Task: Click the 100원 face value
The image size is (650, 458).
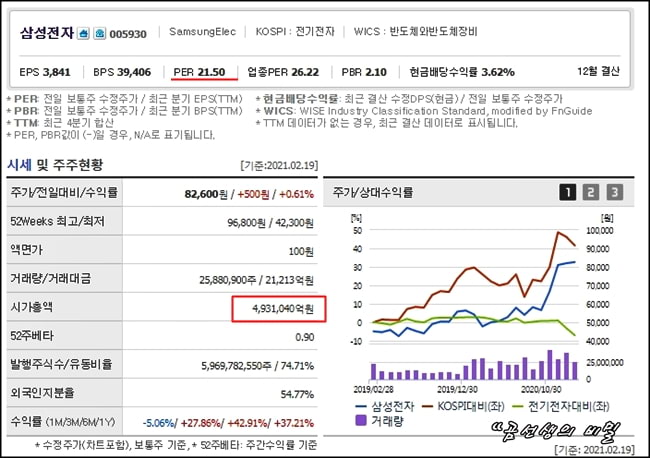Action: click(301, 252)
